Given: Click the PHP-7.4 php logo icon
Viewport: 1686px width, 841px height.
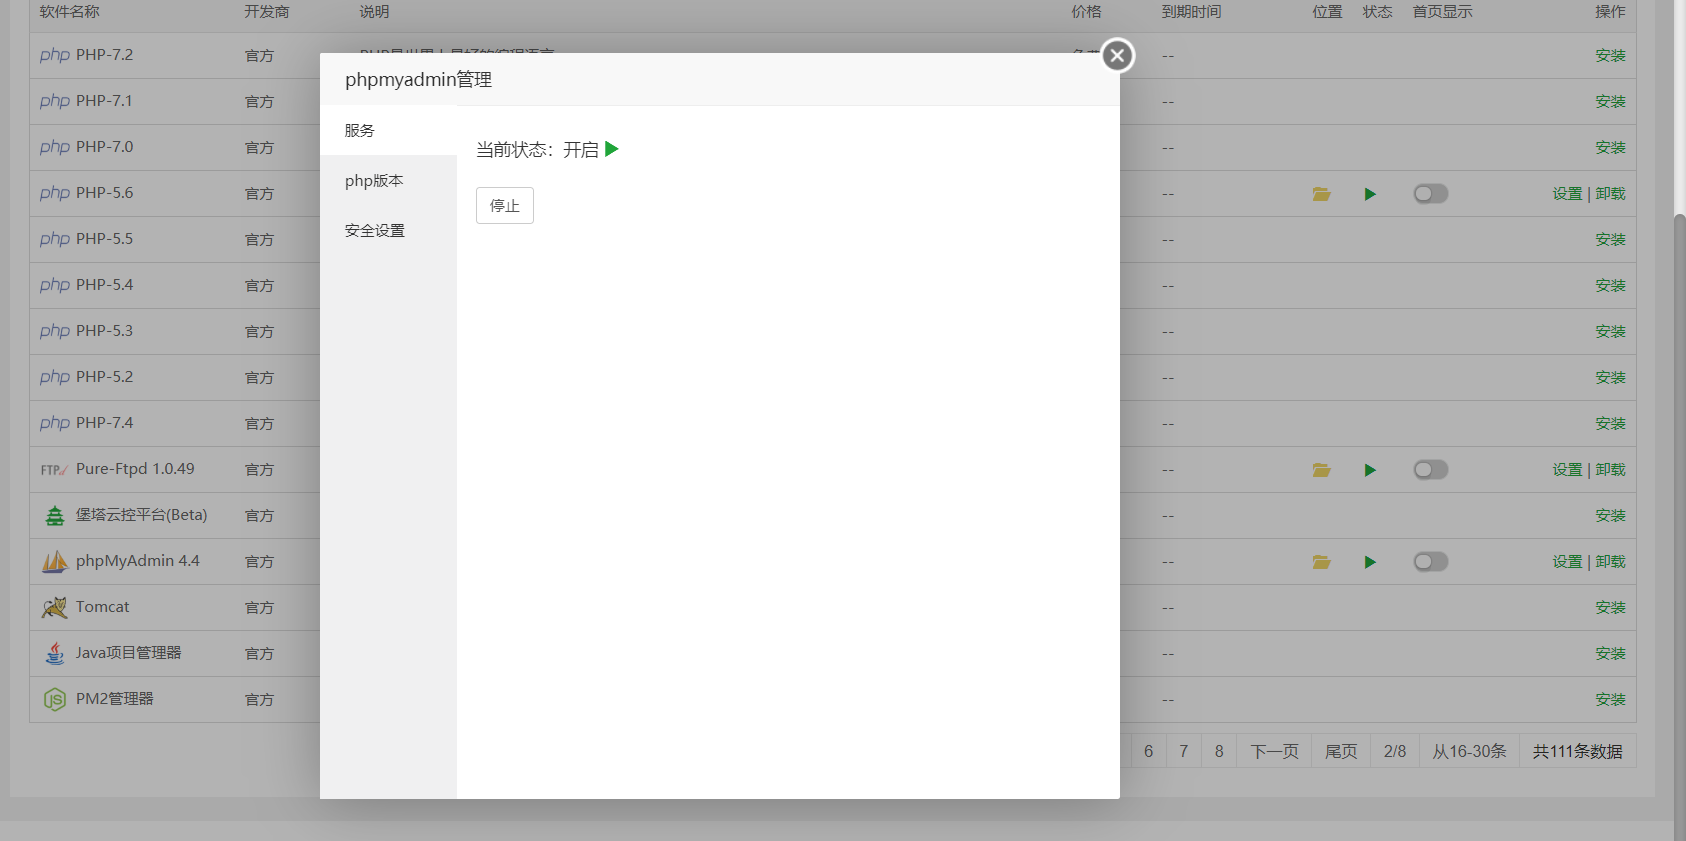Looking at the screenshot, I should click(x=55, y=423).
